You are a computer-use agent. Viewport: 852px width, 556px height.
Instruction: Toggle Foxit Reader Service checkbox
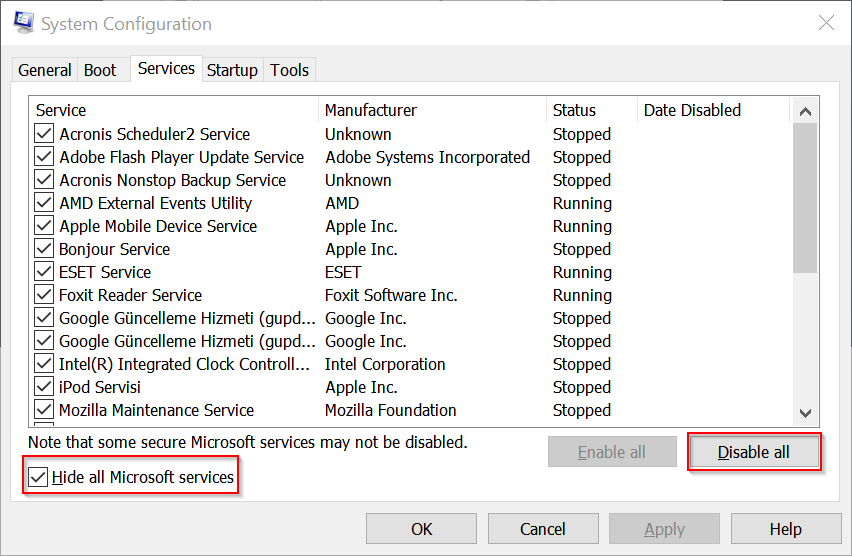[44, 295]
